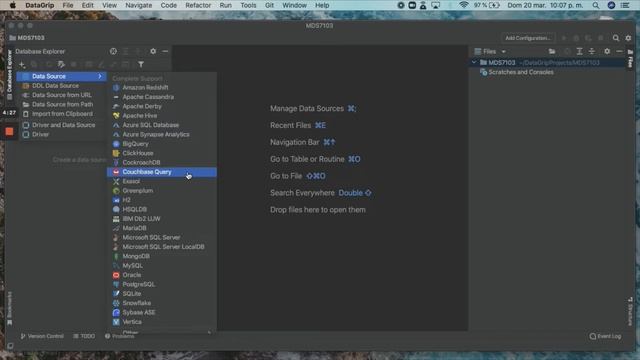This screenshot has height=360, width=640.
Task: Open the Problems tool window
Action: click(120, 336)
